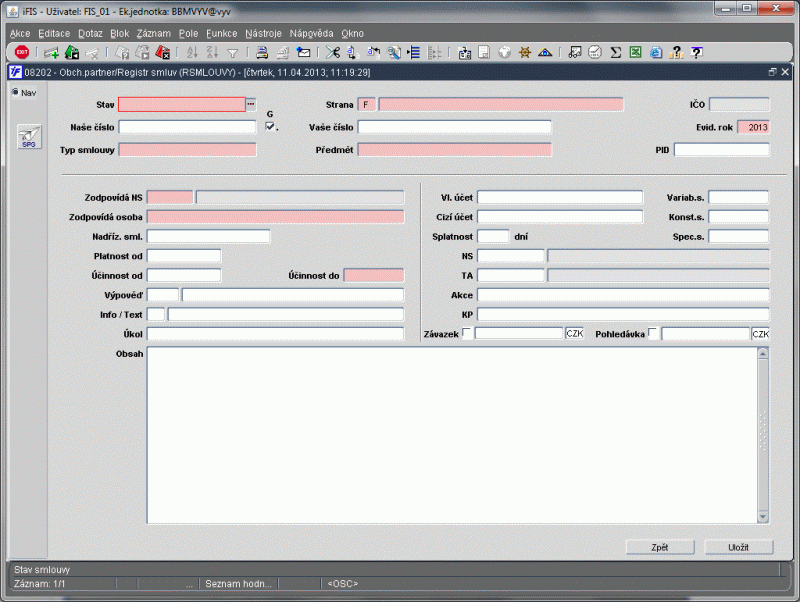Screen dimensions: 800x602
Task: Click the scissors cut icon
Action: 333,52
